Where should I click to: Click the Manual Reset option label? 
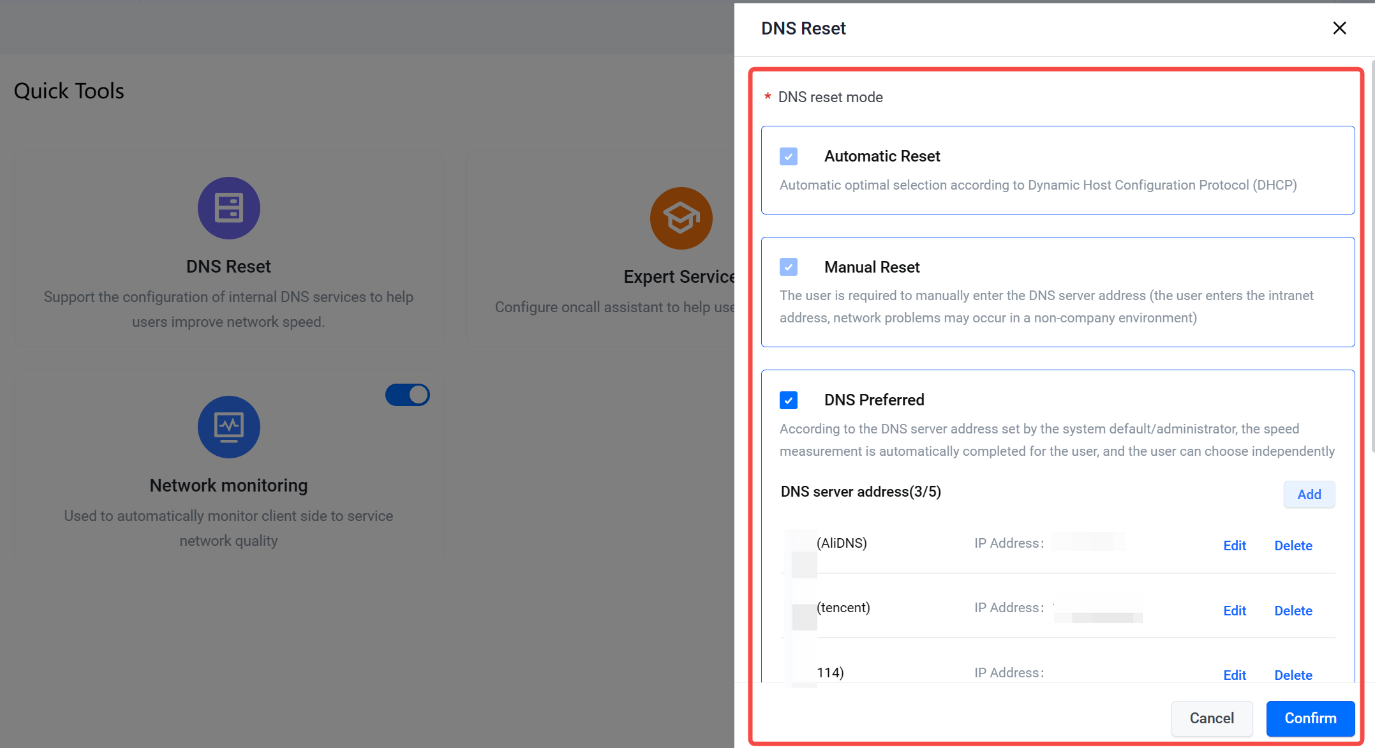pyautogui.click(x=872, y=267)
